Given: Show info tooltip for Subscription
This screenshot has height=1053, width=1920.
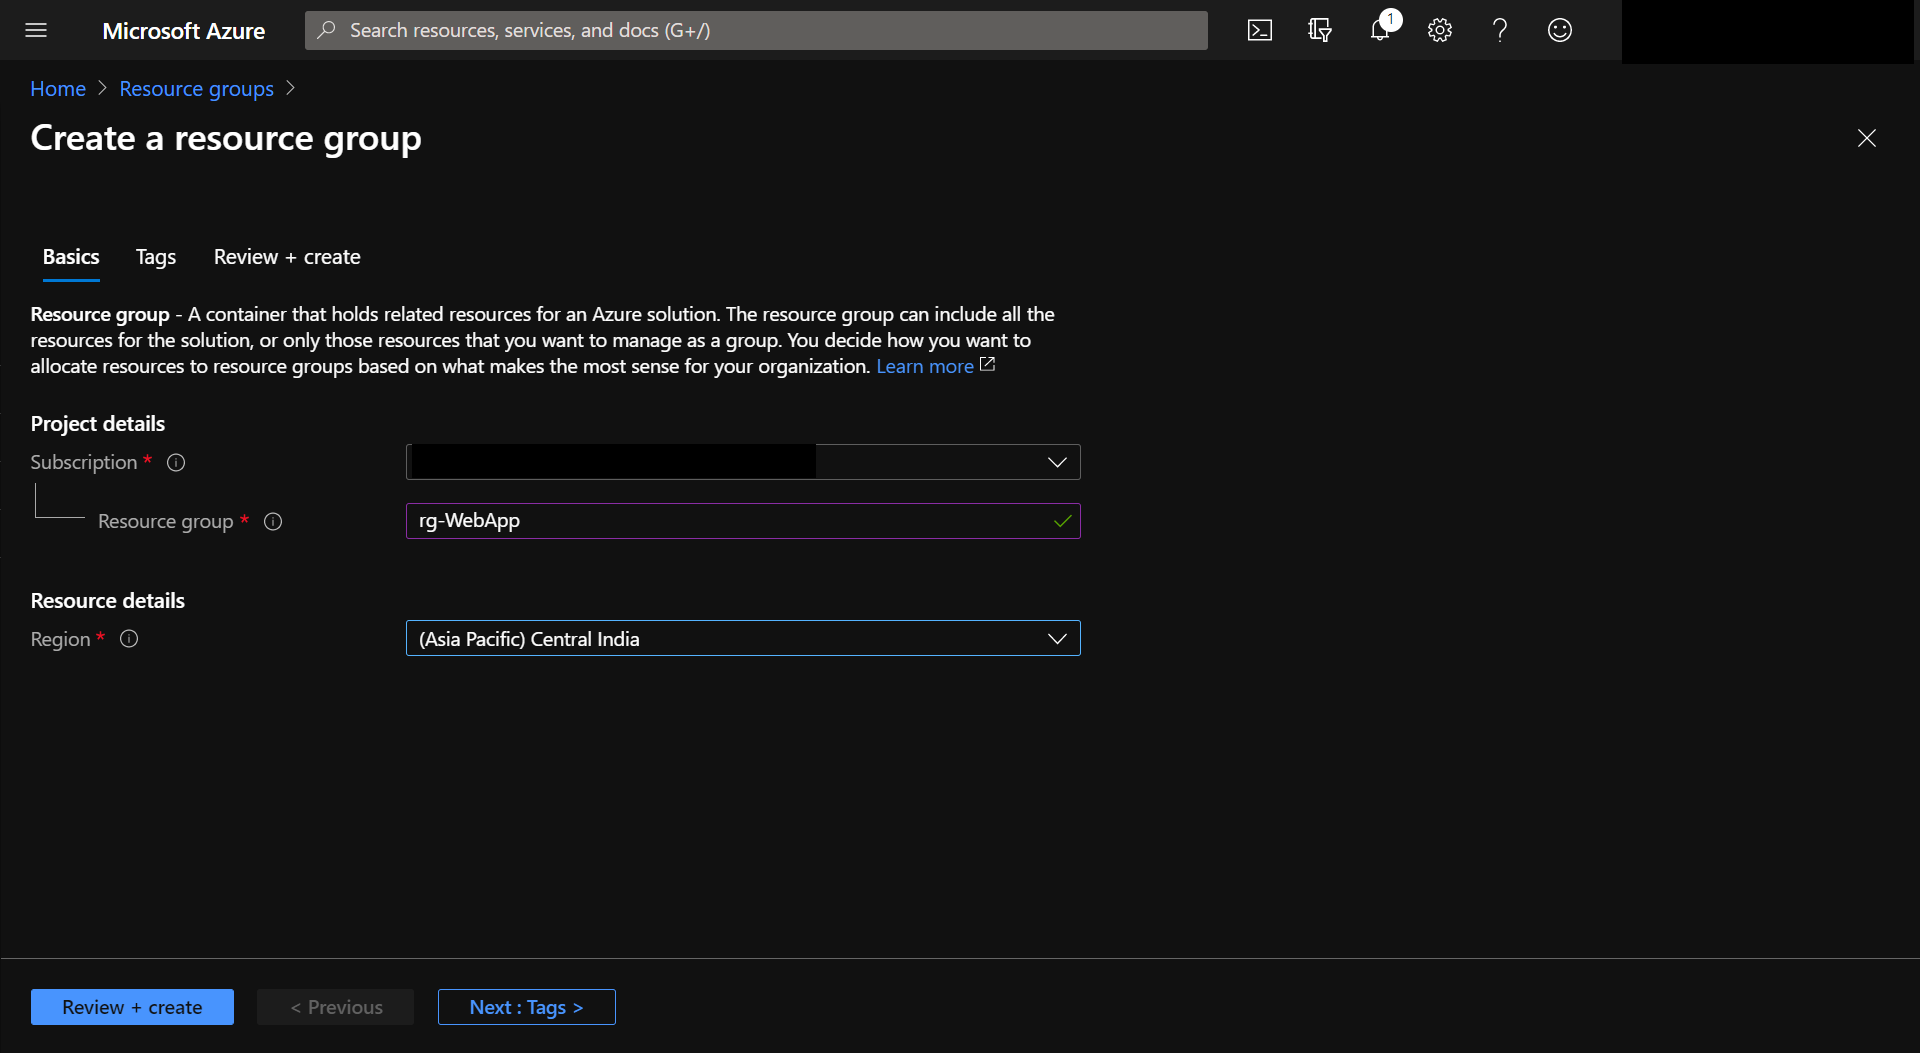Looking at the screenshot, I should tap(176, 462).
